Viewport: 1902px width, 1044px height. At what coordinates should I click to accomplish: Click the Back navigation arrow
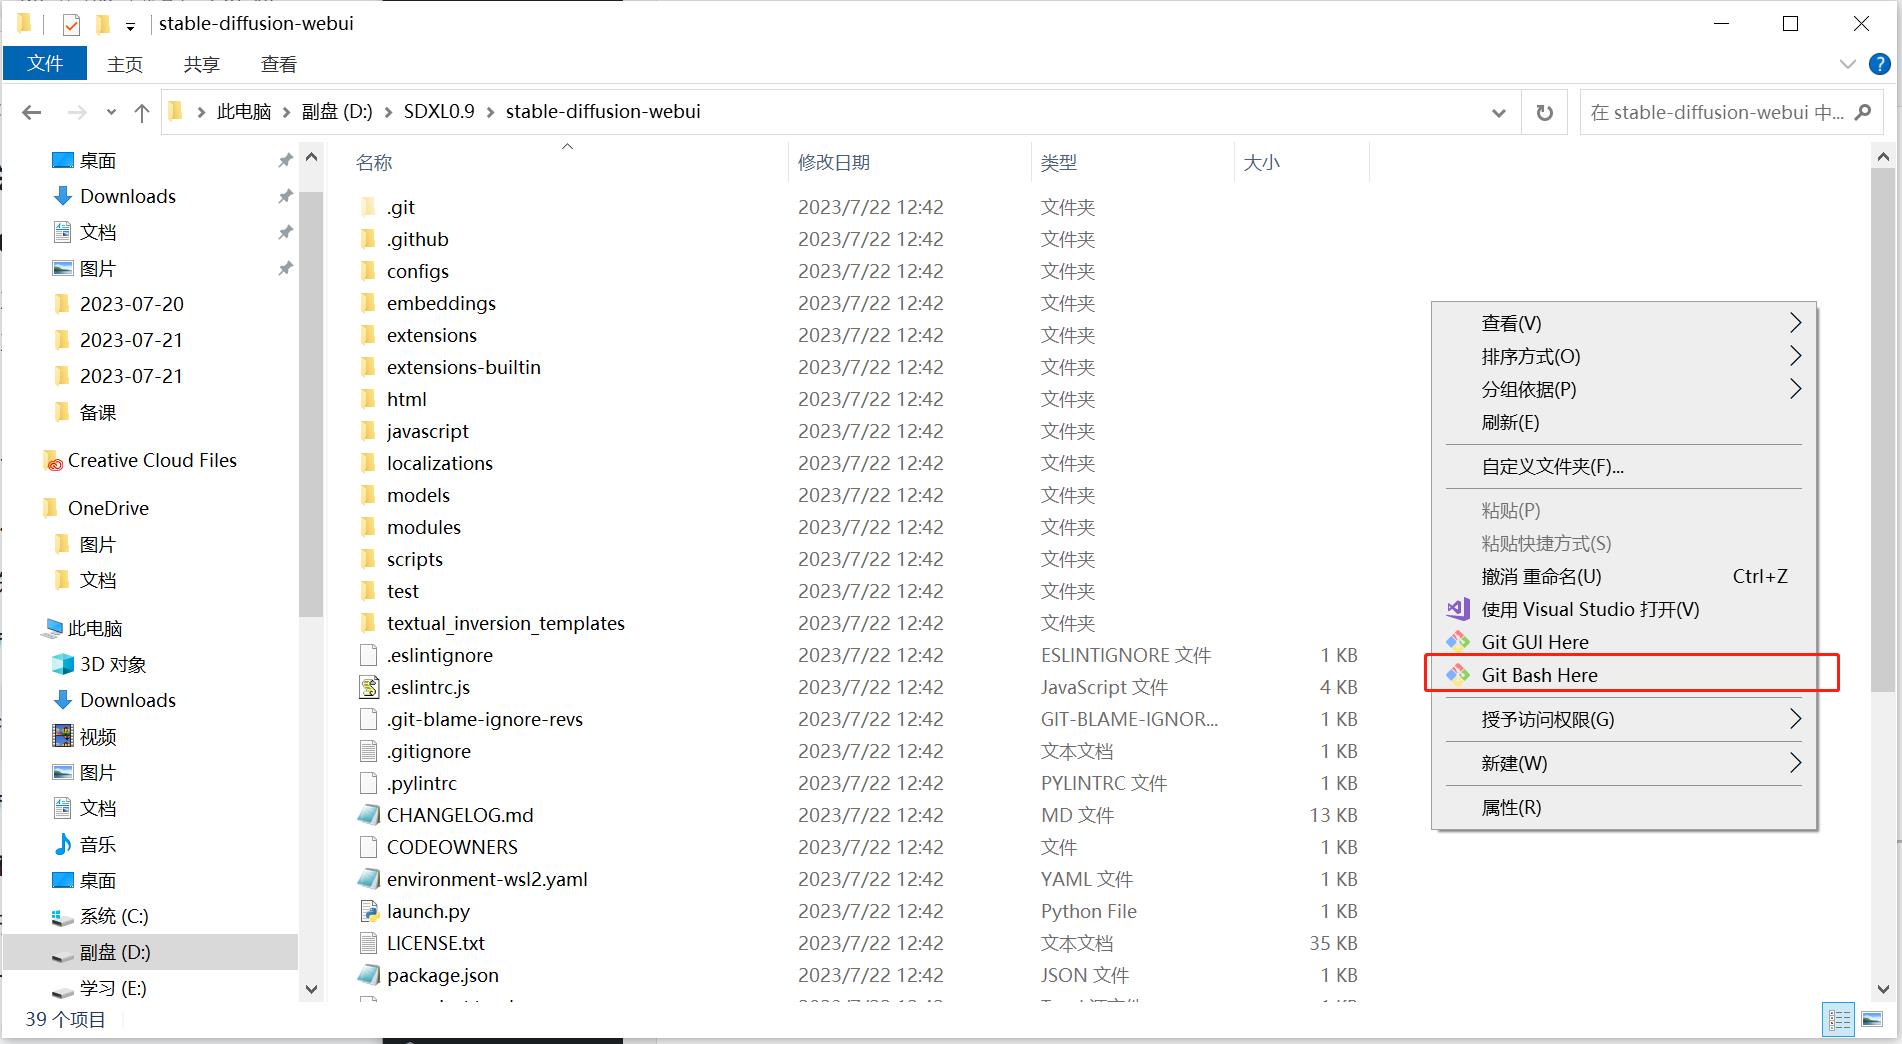point(32,112)
